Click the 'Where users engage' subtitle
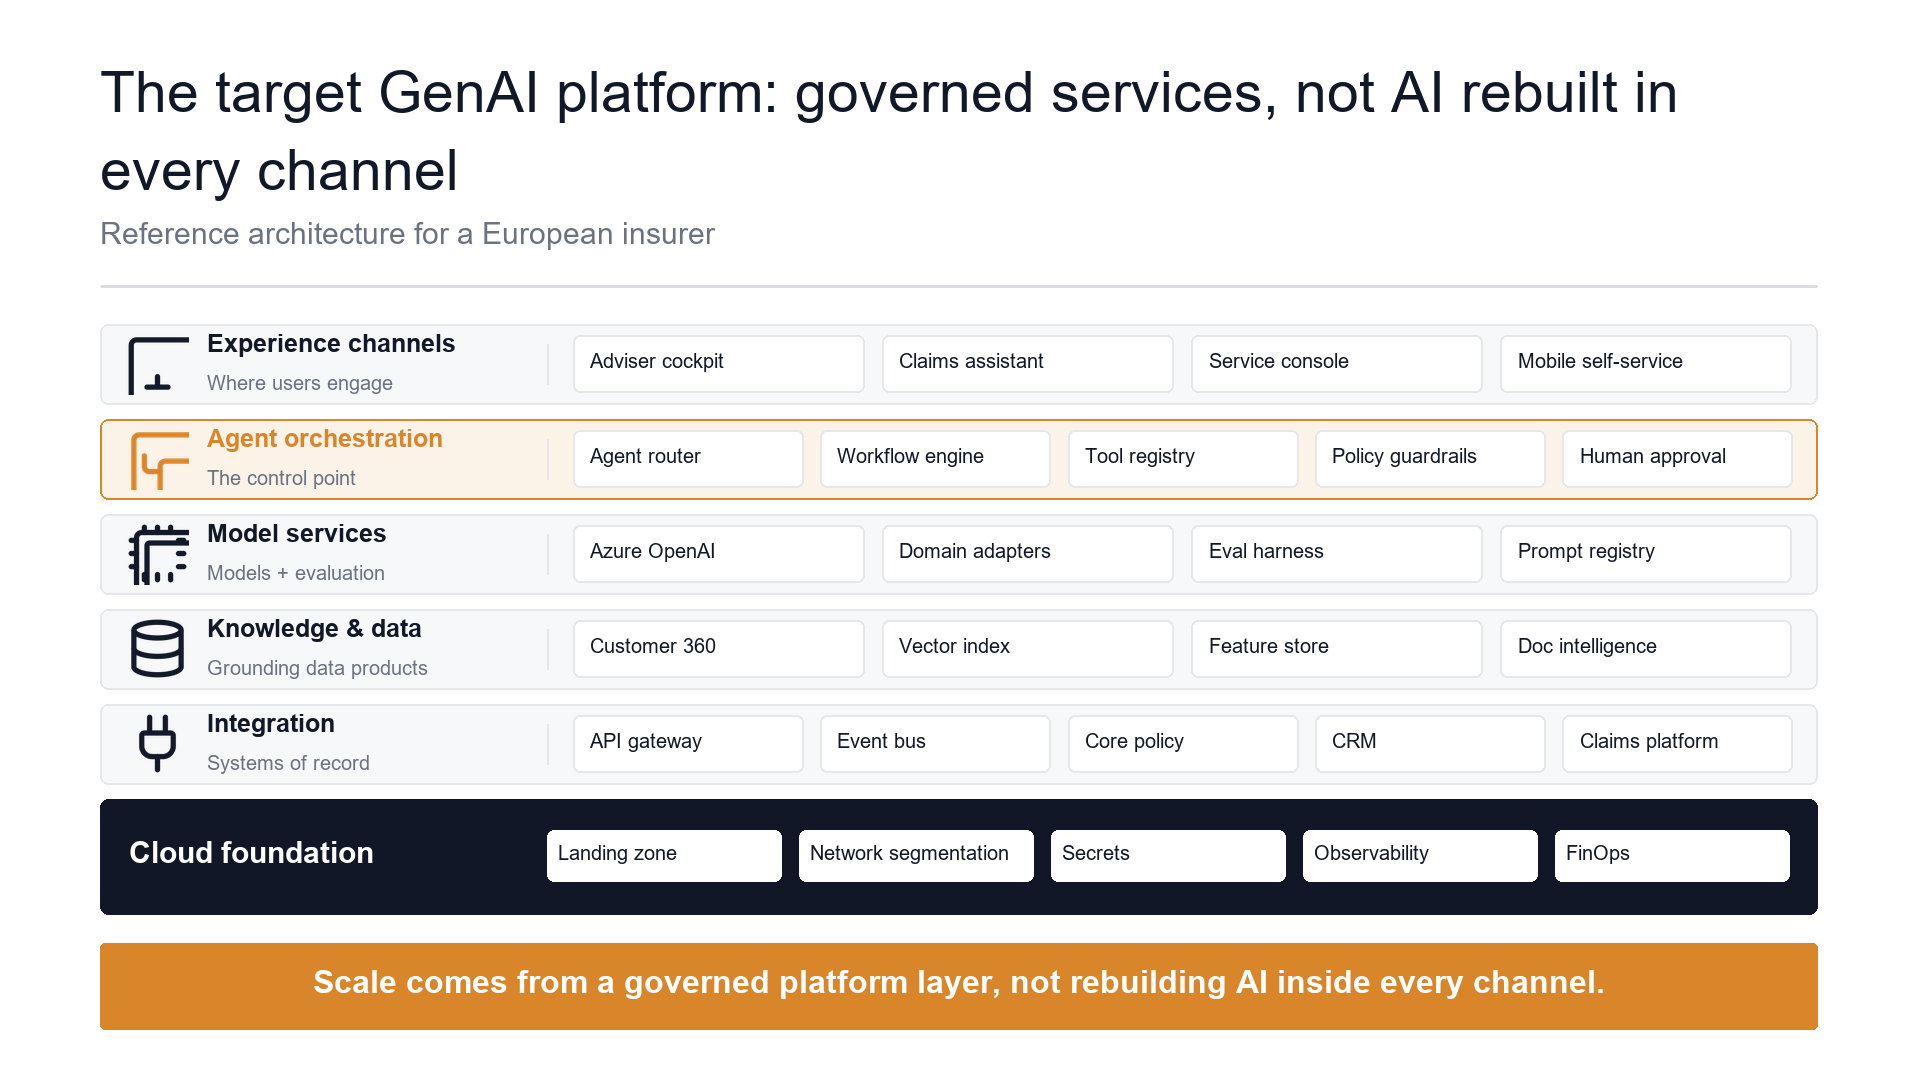 (x=300, y=383)
